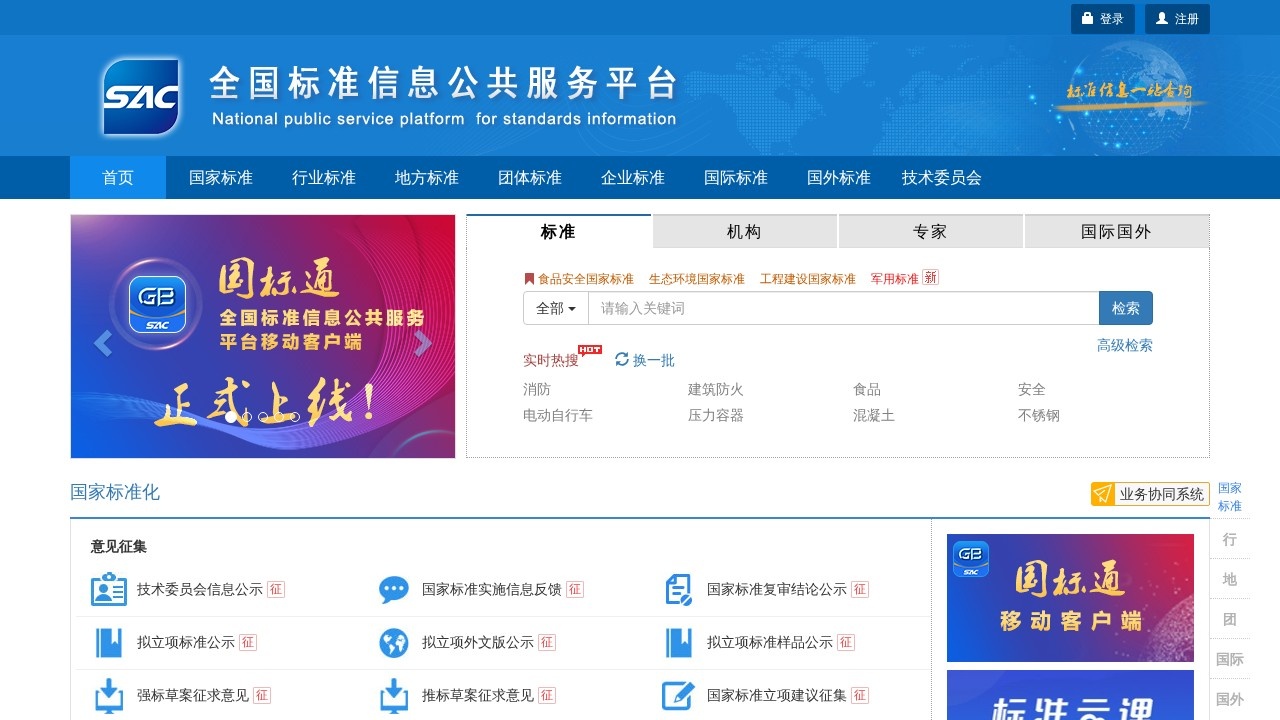Open the 工程建设国家标准 link
This screenshot has width=1280, height=720.
click(x=808, y=279)
